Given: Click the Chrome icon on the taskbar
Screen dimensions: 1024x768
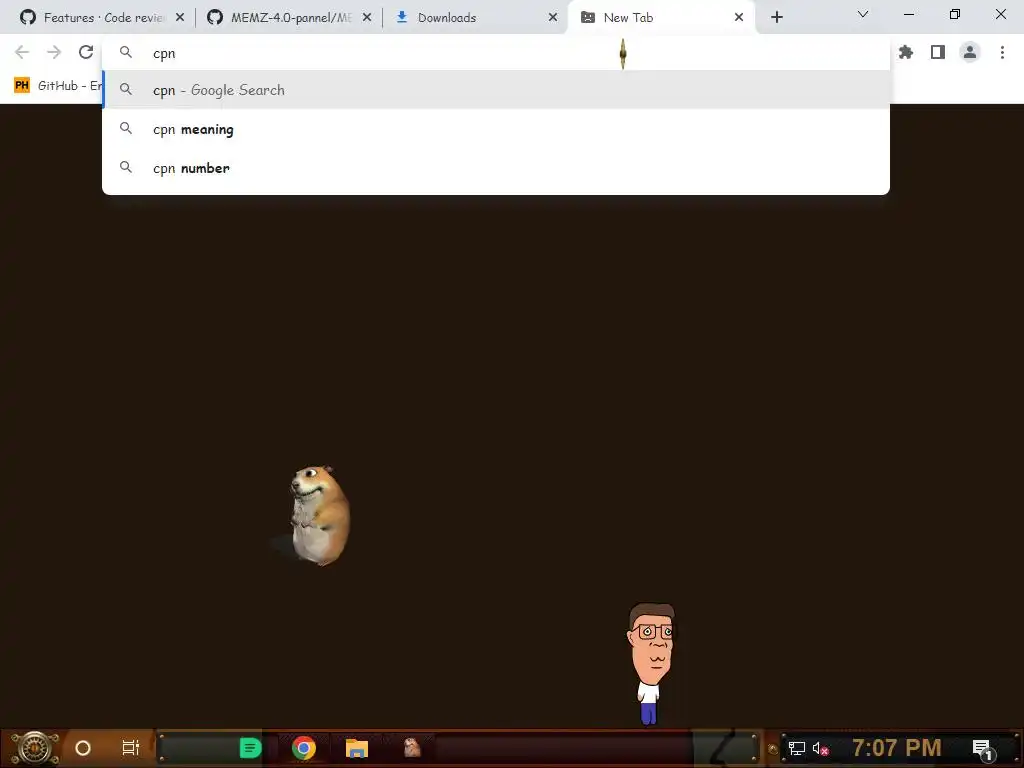Looking at the screenshot, I should tap(304, 748).
